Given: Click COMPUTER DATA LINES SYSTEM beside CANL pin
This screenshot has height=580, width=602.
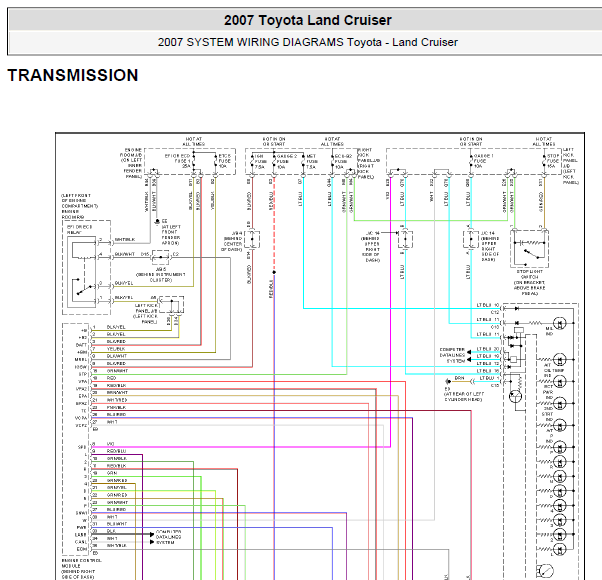Looking at the screenshot, I should pos(168,537).
